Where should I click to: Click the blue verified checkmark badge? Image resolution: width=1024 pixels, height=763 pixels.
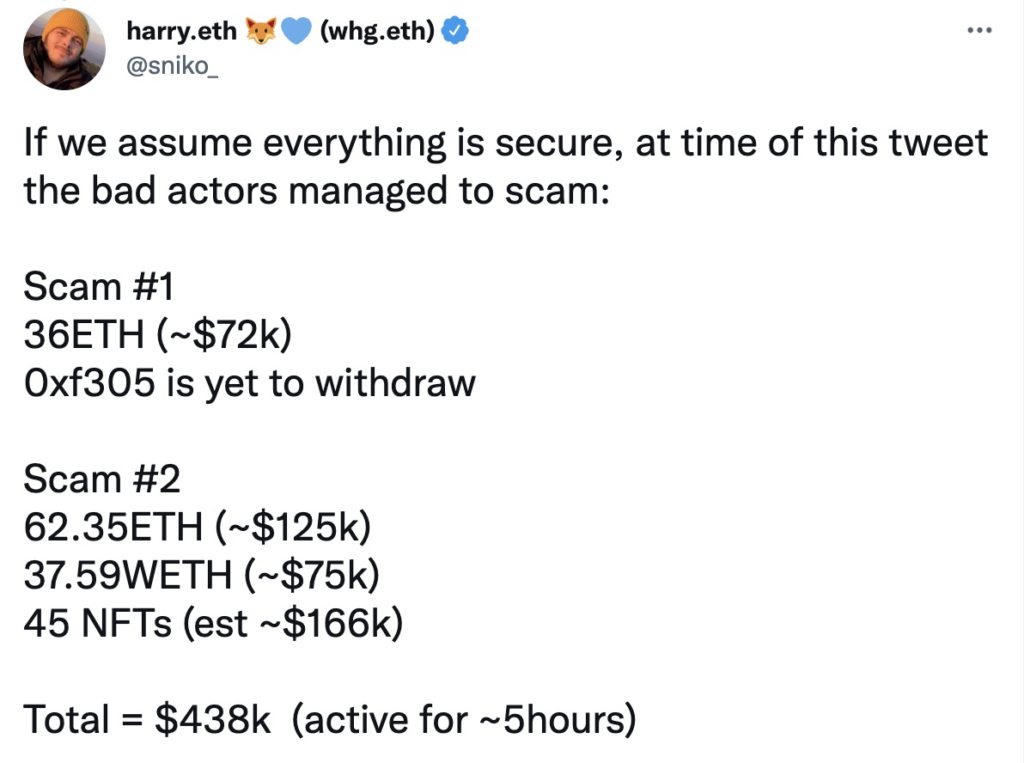tap(456, 31)
